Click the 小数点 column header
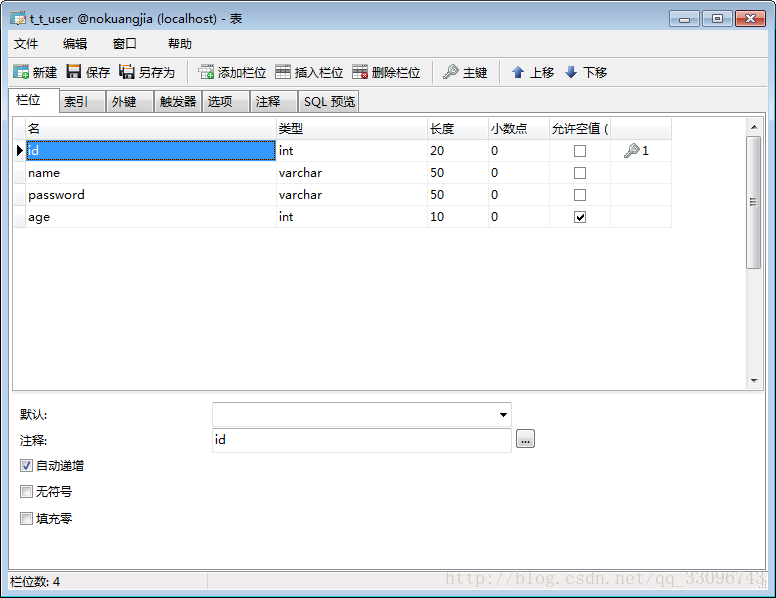Screen dimensions: 776x598 519,129
